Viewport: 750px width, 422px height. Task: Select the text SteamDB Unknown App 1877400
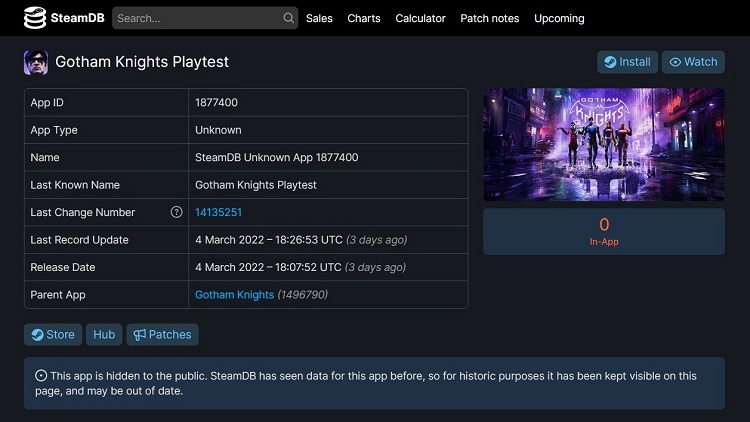point(276,157)
